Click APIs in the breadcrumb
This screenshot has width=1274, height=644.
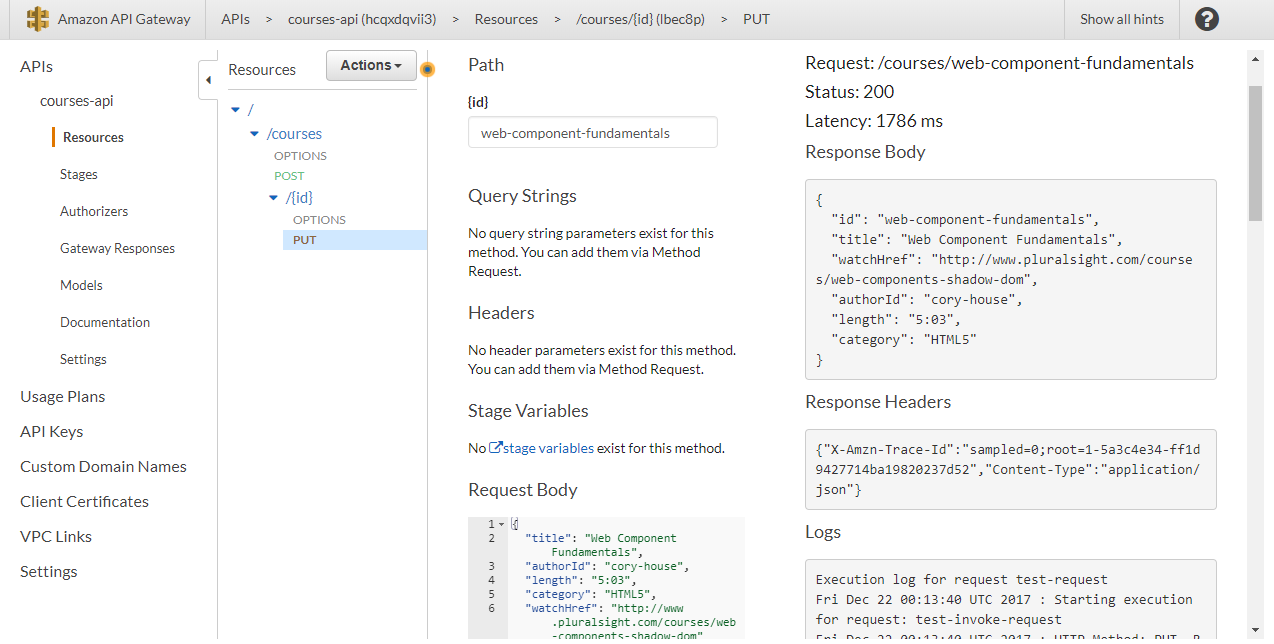pyautogui.click(x=236, y=19)
